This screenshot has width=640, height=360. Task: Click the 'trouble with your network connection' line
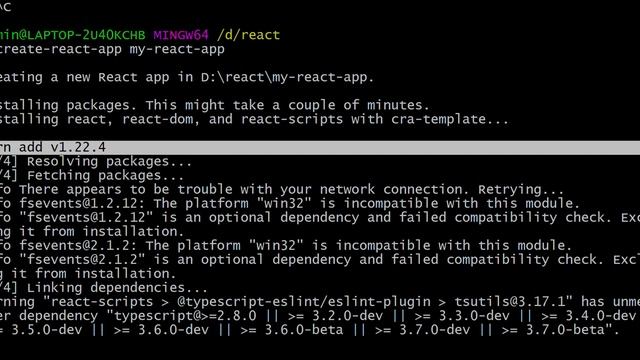coord(282,189)
